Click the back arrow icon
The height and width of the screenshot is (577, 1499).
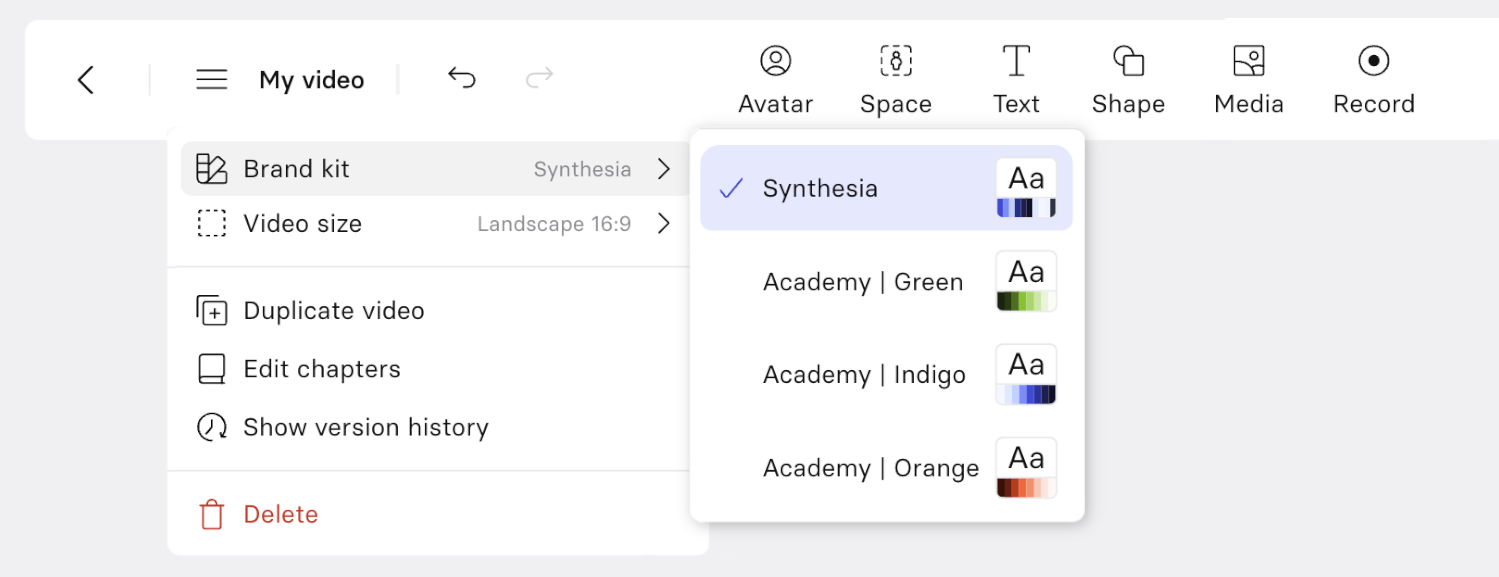pyautogui.click(x=86, y=80)
